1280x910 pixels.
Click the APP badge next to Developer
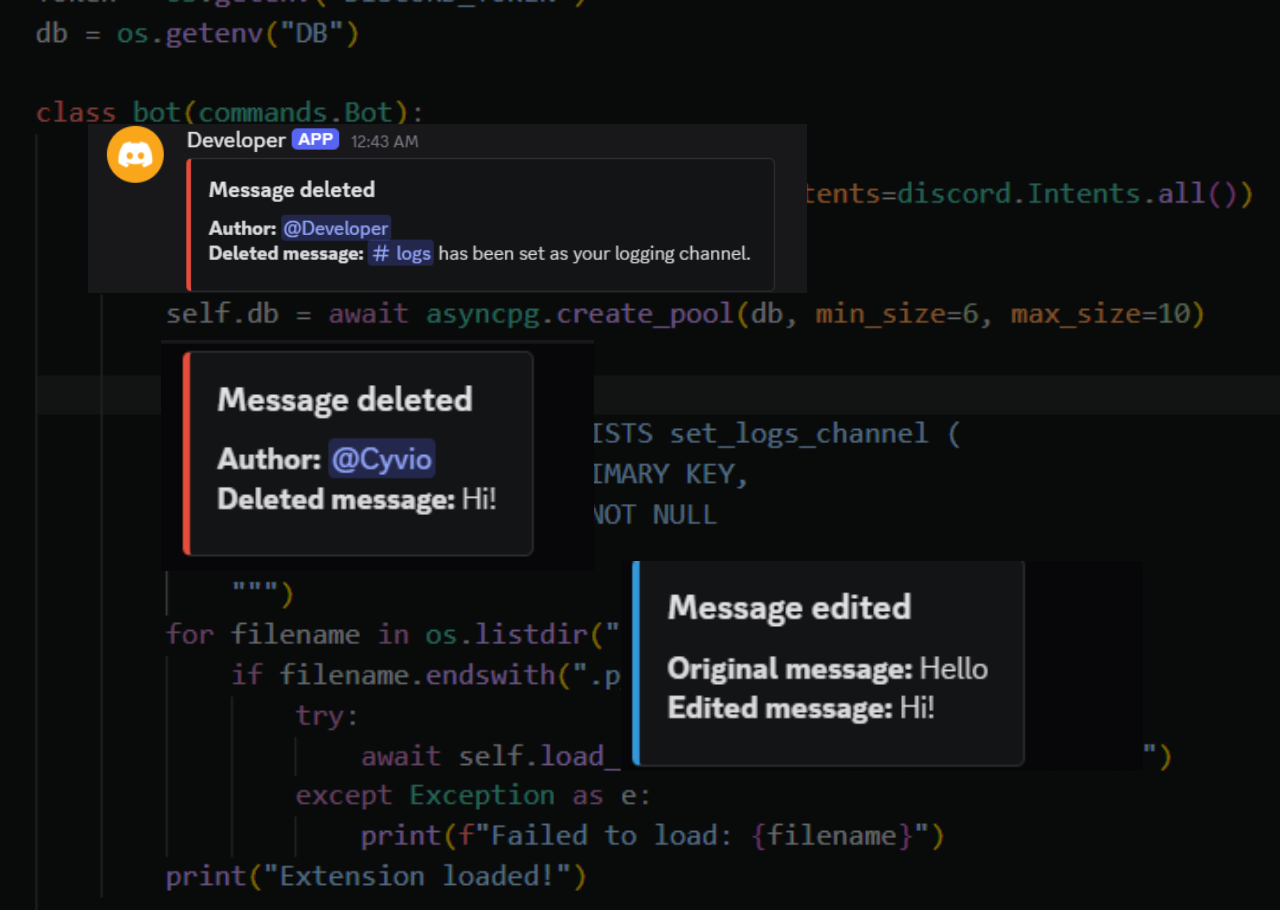tap(316, 140)
